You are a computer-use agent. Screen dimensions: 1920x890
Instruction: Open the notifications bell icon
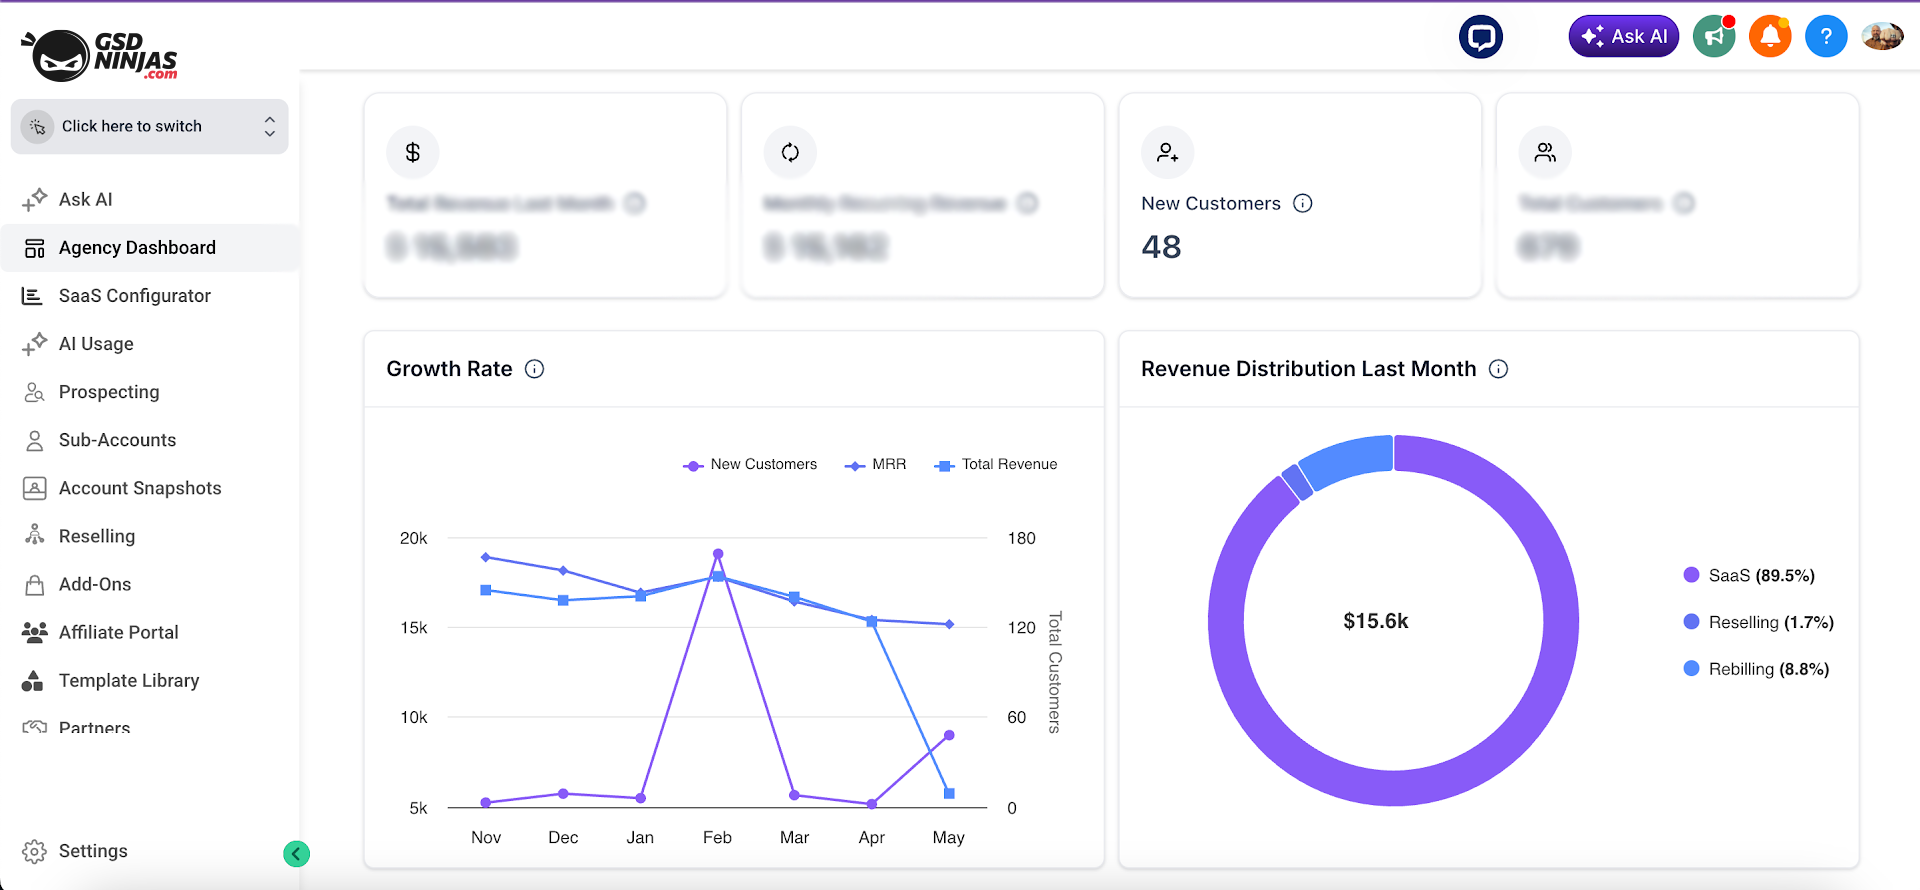[1770, 37]
